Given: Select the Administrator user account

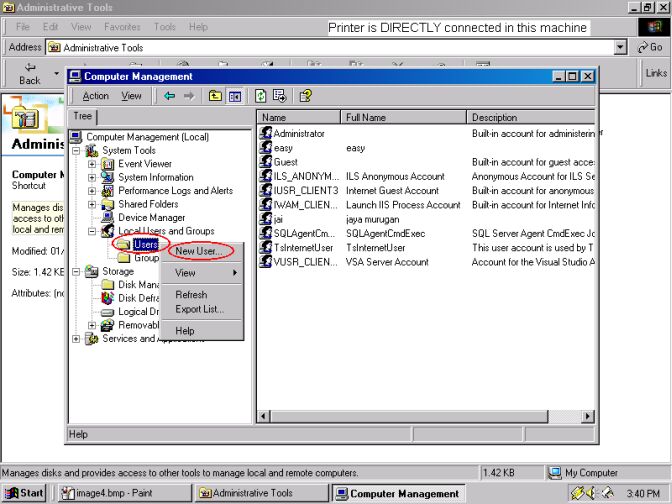Looking at the screenshot, I should 298,133.
